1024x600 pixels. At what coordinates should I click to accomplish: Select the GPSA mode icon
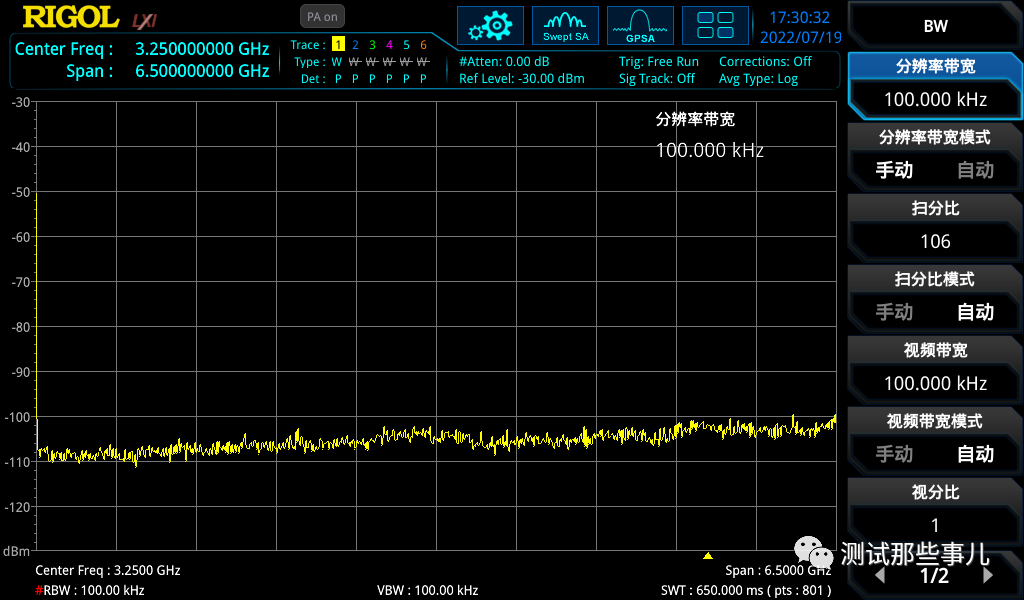[639, 25]
